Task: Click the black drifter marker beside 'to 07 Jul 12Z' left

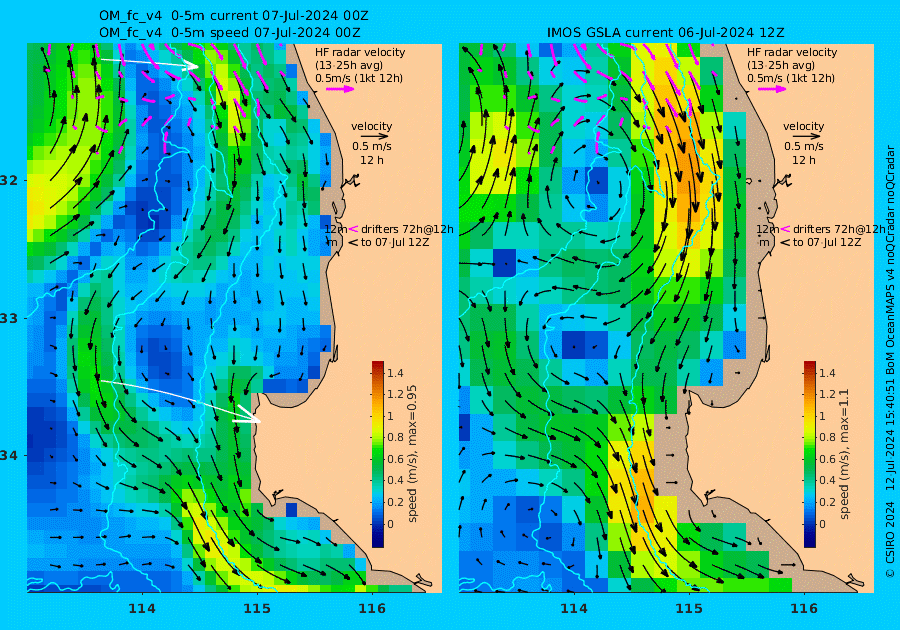Action: click(x=353, y=243)
